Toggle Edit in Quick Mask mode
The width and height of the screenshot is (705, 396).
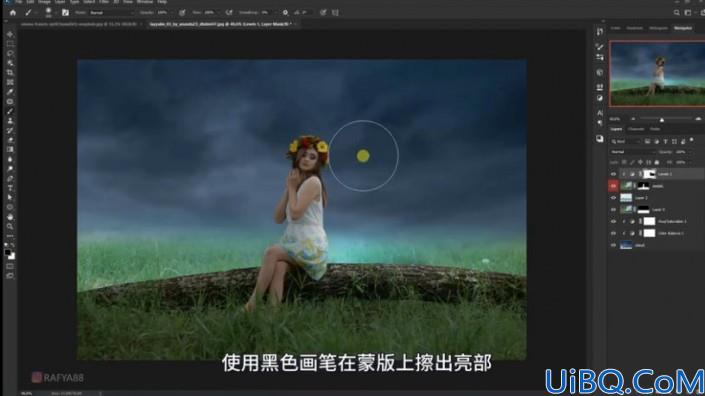[x=10, y=267]
